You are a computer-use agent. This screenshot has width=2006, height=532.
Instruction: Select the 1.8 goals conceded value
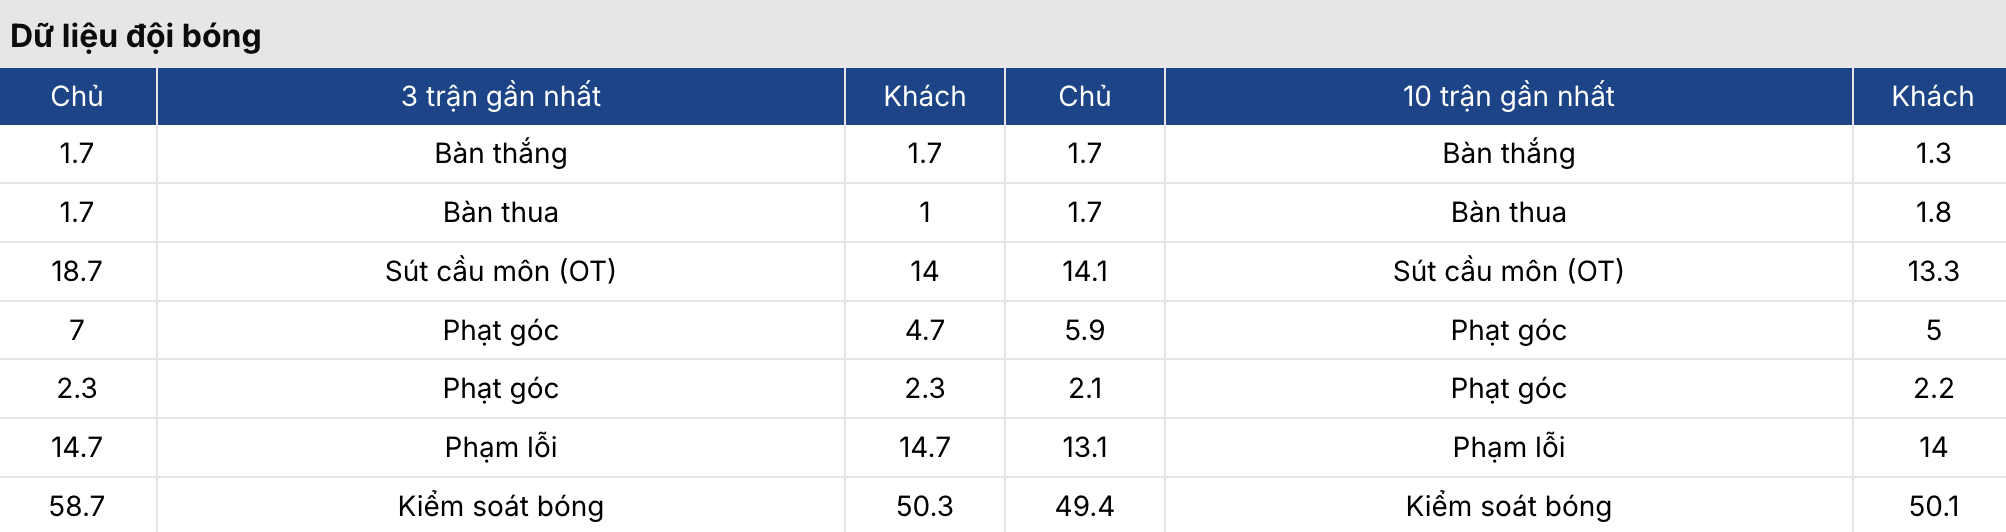1933,212
